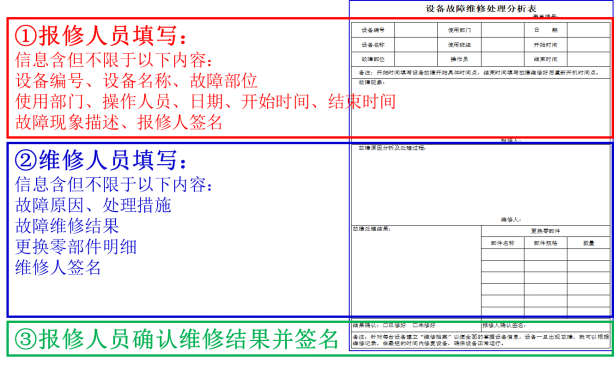Select the 部件规格 column header
Viewport: 615px width, 366px height.
[546, 243]
